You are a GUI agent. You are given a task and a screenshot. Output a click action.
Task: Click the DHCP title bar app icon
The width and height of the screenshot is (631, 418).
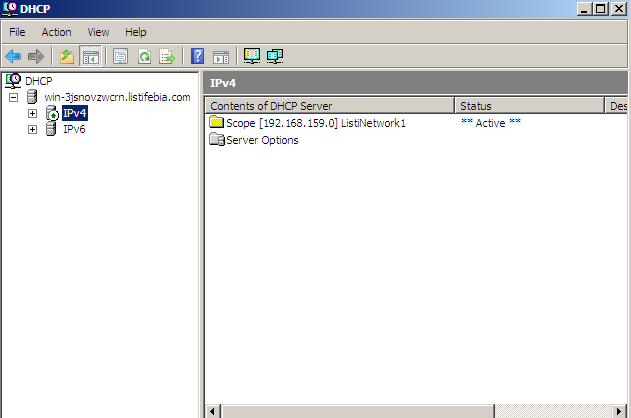[10, 8]
